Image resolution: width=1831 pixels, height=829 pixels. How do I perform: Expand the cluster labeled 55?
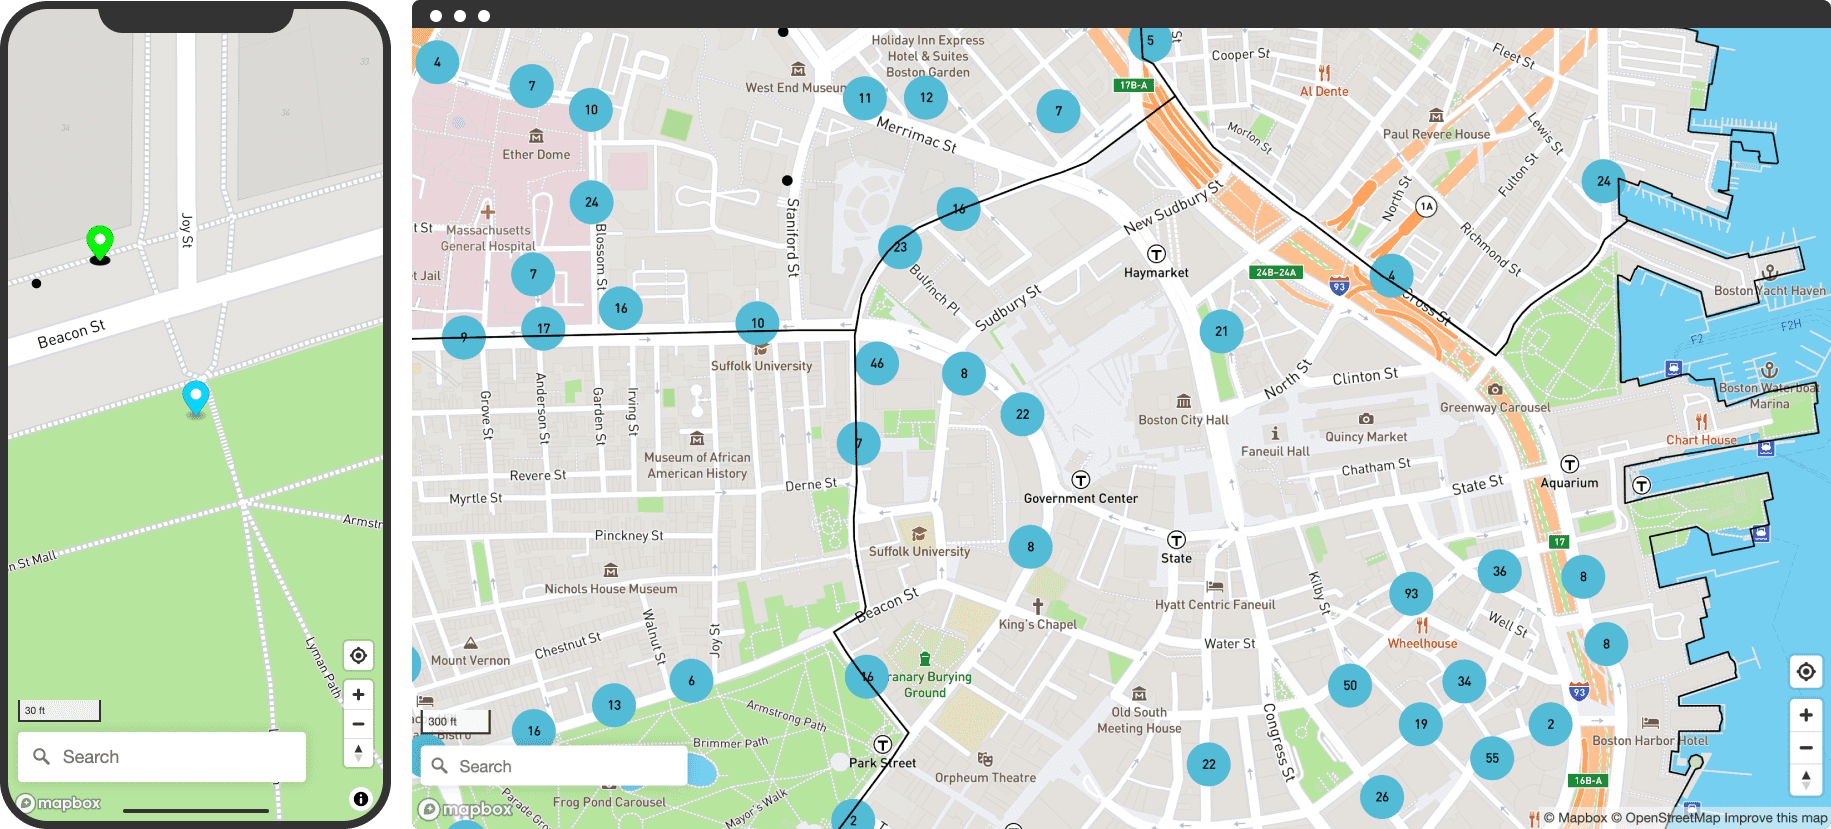(1492, 758)
